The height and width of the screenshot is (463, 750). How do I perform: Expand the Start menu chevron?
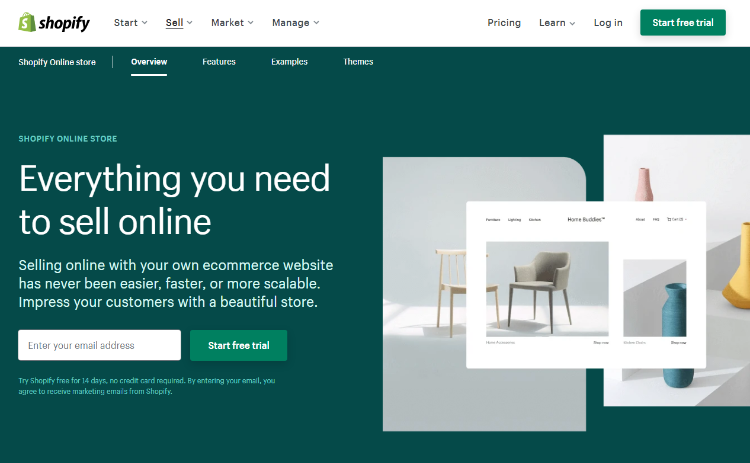point(144,22)
